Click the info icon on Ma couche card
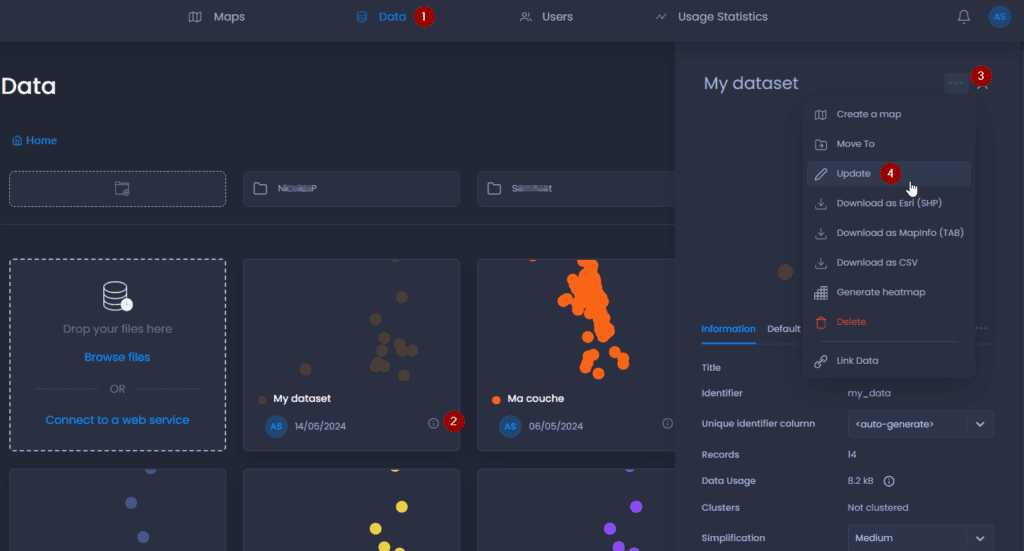This screenshot has width=1024, height=551. (x=667, y=424)
